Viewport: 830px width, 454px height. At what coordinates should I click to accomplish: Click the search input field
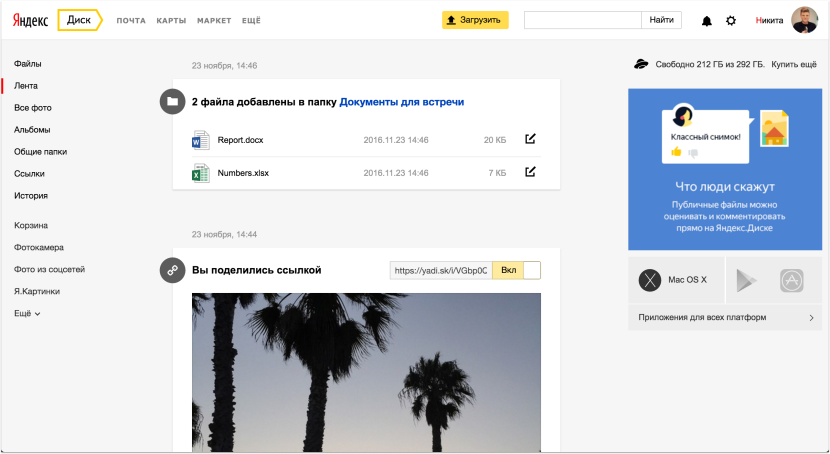coord(582,20)
